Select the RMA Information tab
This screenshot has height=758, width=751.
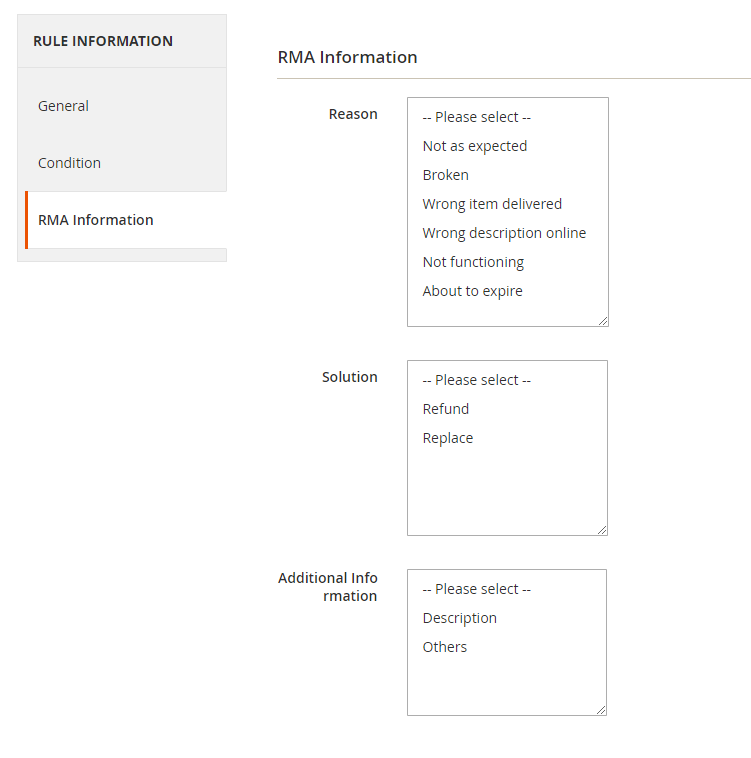[x=96, y=220]
